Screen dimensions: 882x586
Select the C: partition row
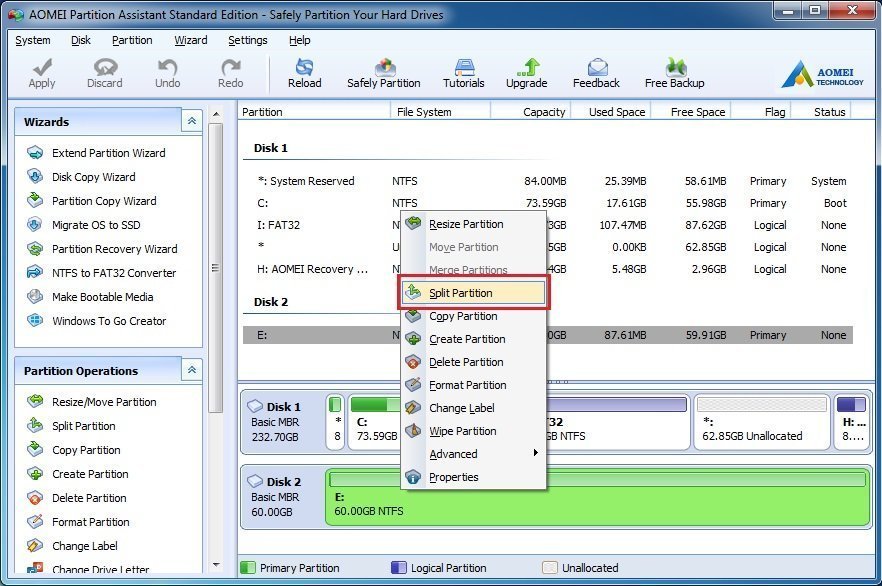(x=548, y=203)
